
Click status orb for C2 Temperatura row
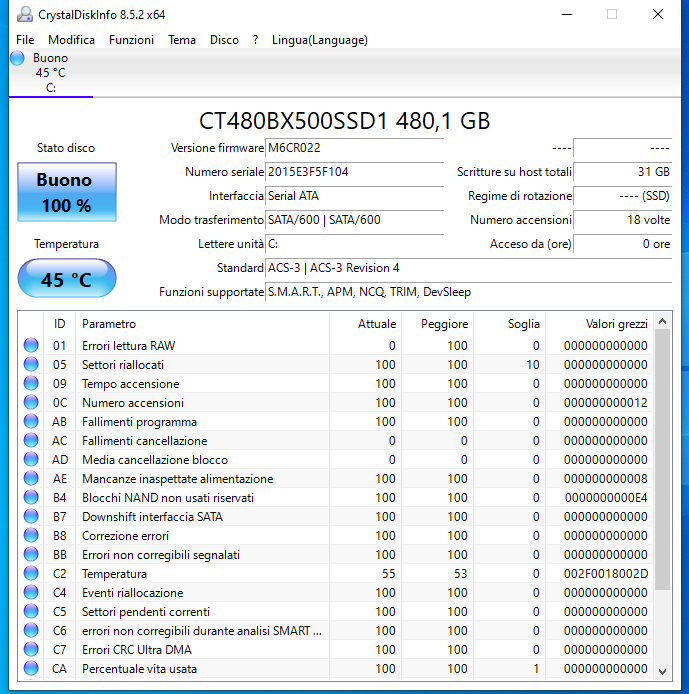[x=31, y=574]
